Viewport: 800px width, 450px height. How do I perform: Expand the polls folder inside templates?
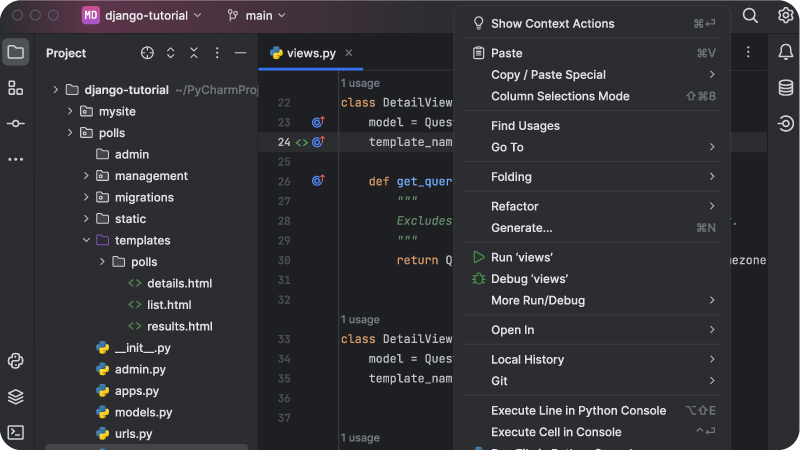click(102, 261)
